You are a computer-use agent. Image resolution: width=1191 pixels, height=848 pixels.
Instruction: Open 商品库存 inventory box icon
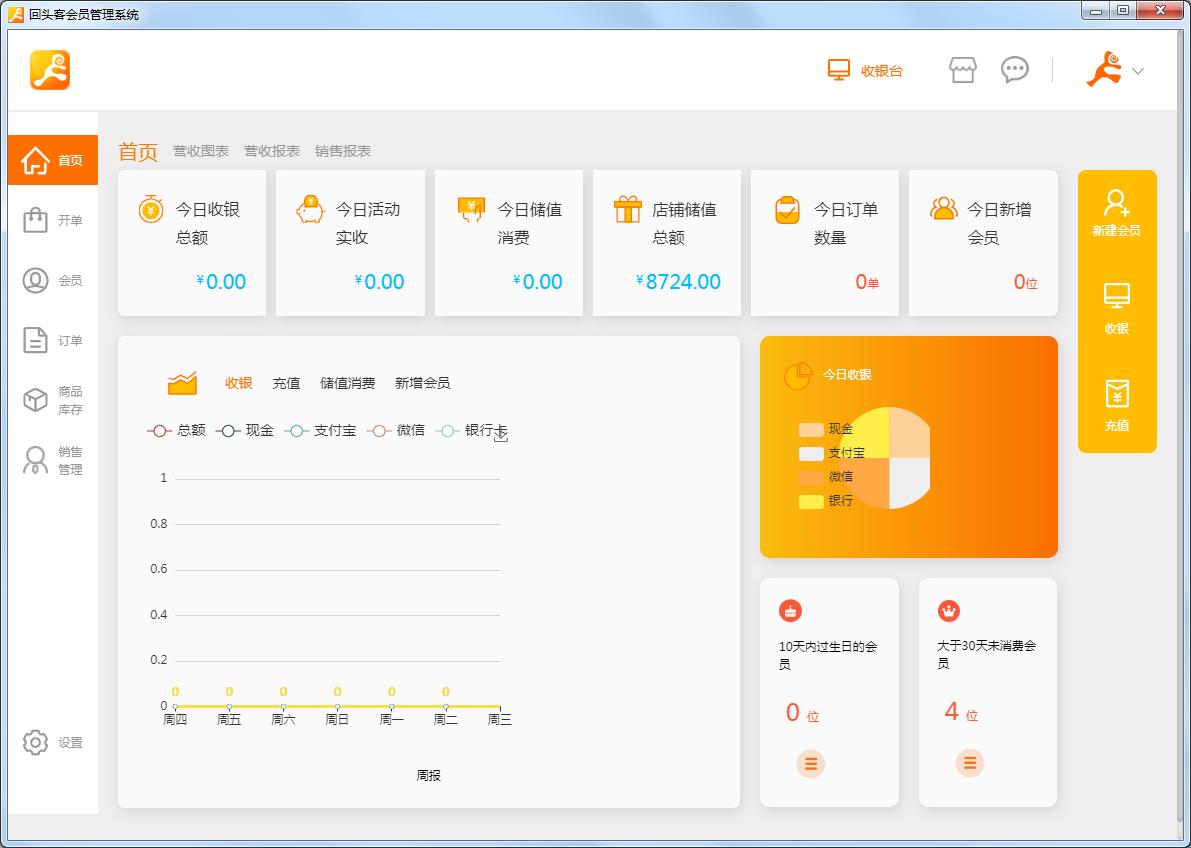click(x=36, y=400)
